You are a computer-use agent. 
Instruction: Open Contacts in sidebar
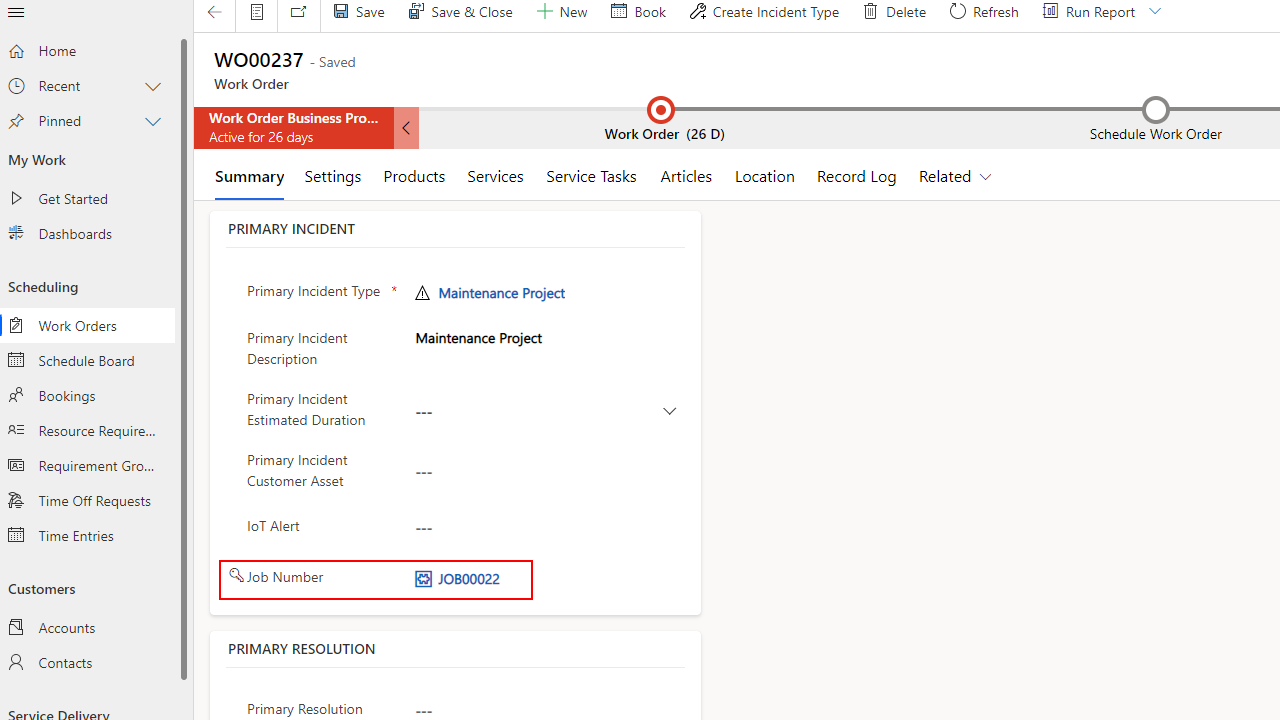[88, 663]
